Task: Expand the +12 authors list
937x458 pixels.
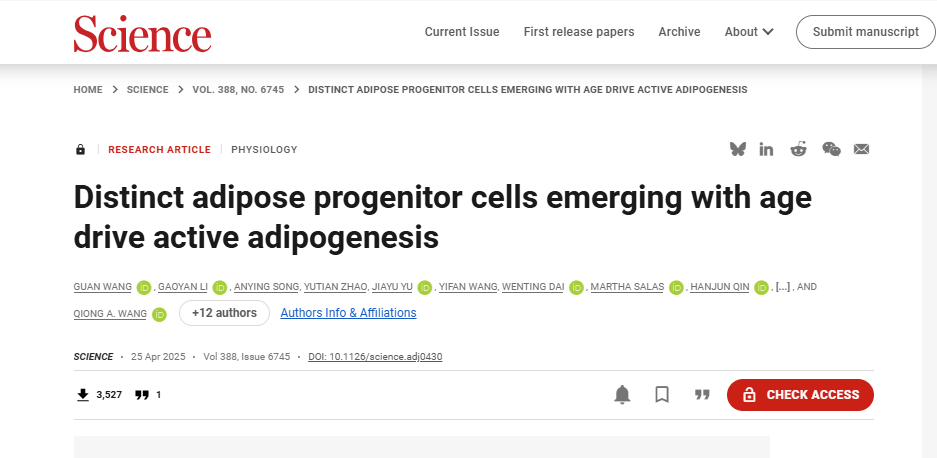Action: [224, 313]
